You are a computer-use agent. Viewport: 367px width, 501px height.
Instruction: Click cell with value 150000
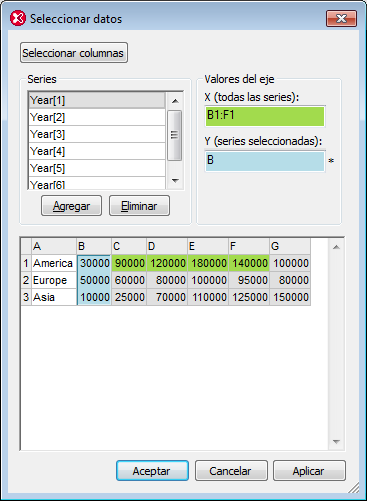290,297
